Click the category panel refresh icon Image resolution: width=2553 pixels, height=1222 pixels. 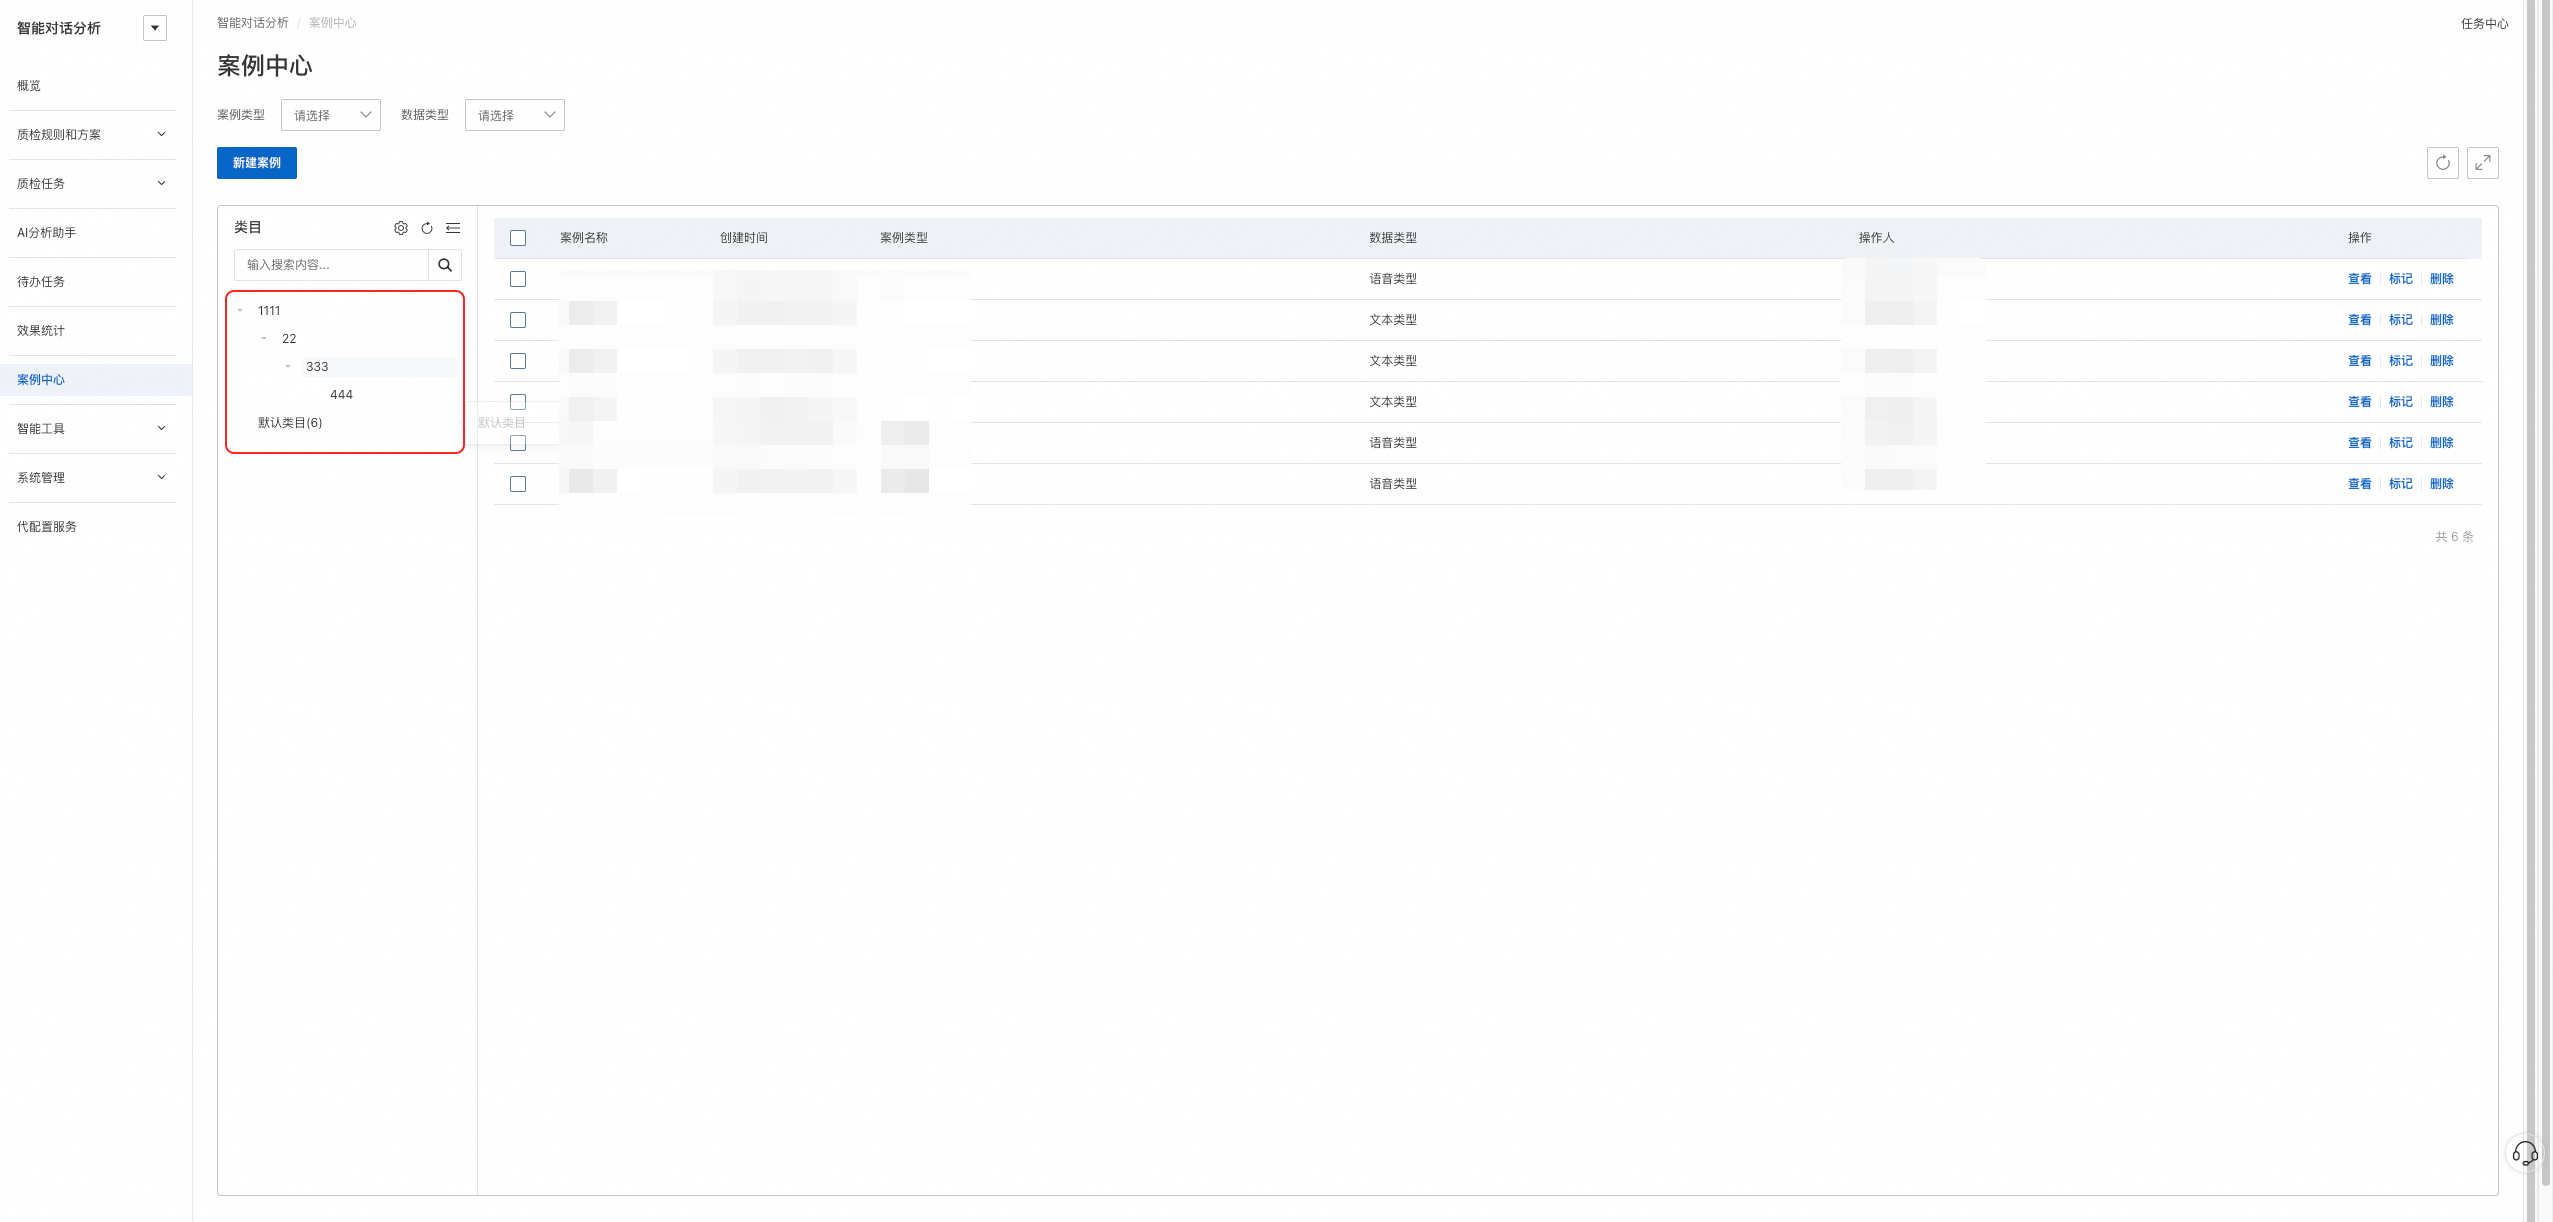(427, 228)
